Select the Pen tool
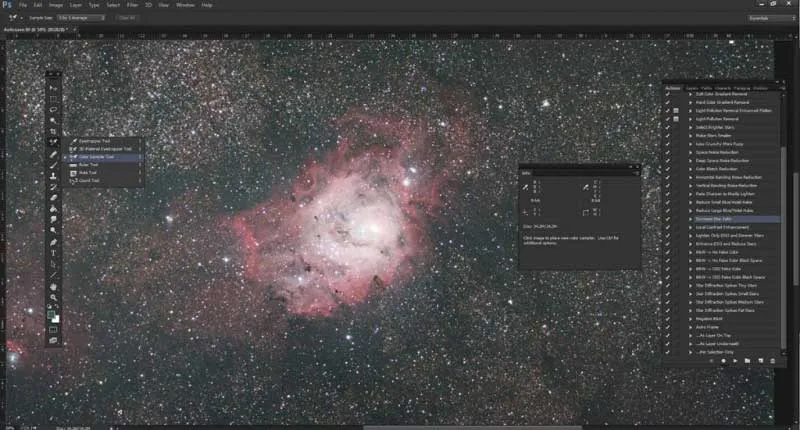800x430 pixels. pos(53,242)
